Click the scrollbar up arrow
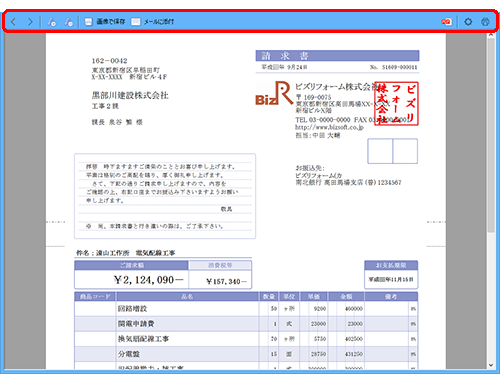 coord(491,35)
